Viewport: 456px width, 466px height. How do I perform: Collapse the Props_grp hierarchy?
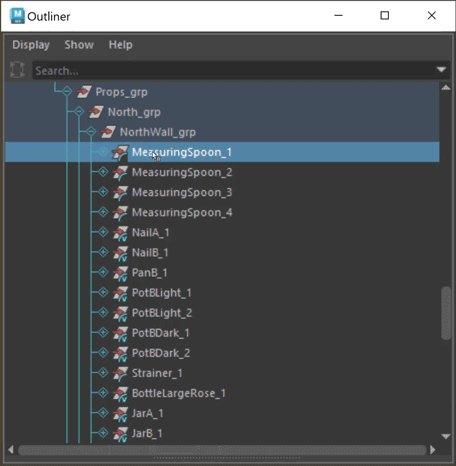pyautogui.click(x=67, y=91)
